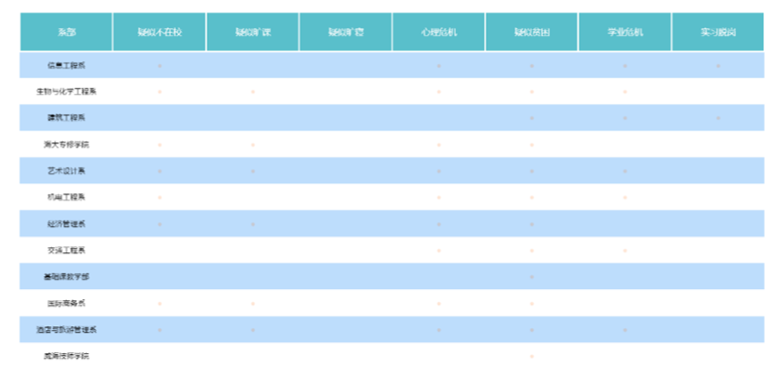
Task: Click 基础课教学部 dot under 疑似贫困
Action: click(531, 277)
